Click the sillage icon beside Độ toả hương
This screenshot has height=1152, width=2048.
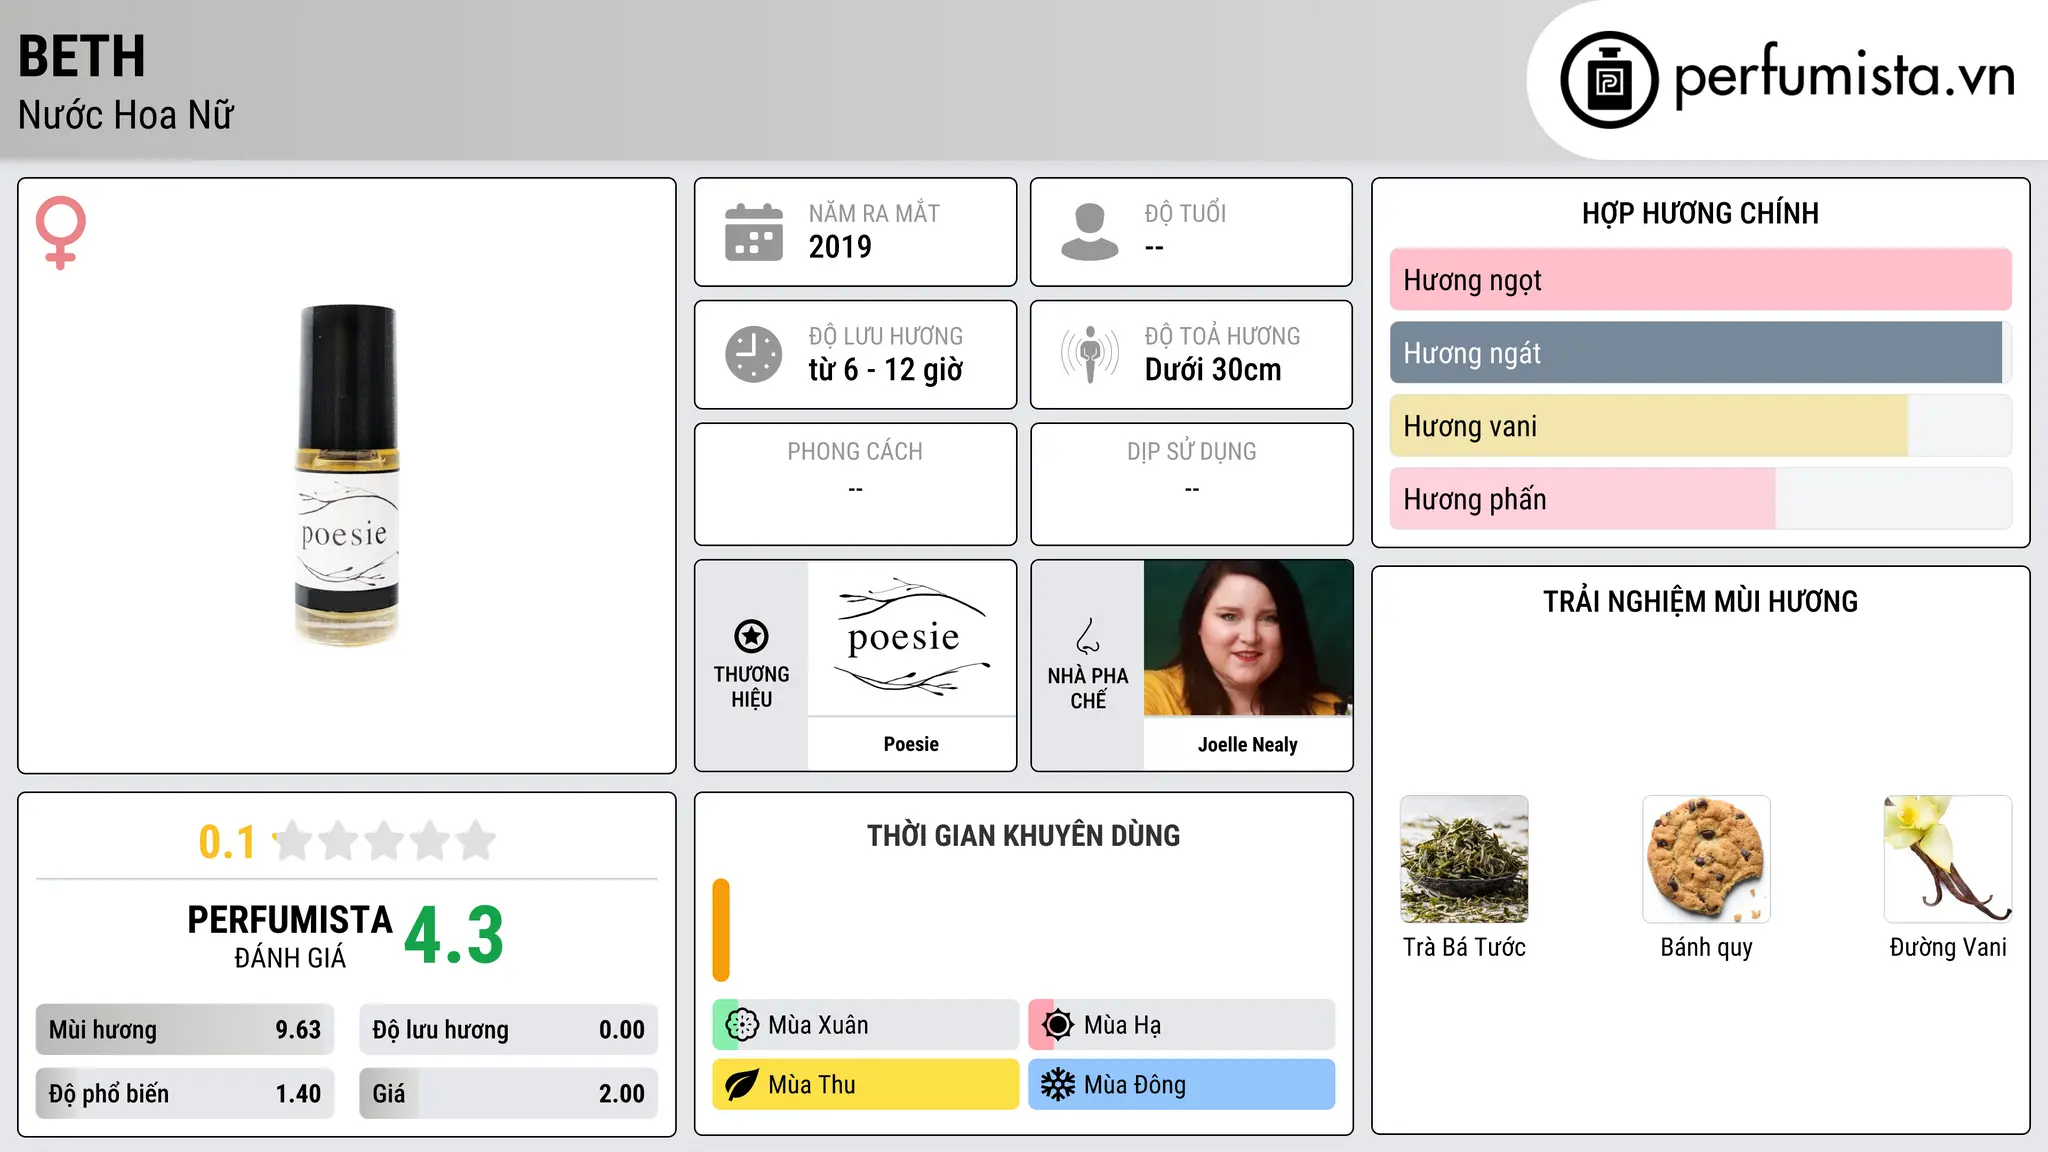point(1090,354)
